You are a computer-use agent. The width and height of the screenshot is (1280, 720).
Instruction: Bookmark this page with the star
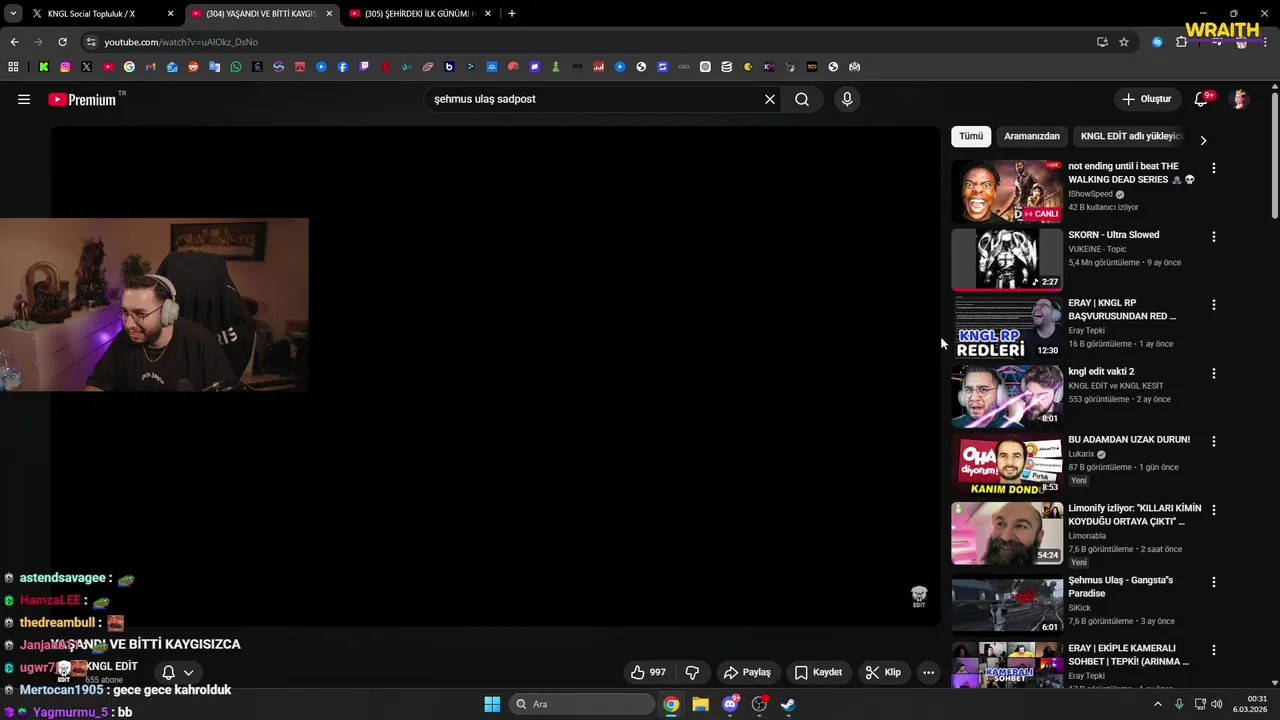tap(1124, 42)
